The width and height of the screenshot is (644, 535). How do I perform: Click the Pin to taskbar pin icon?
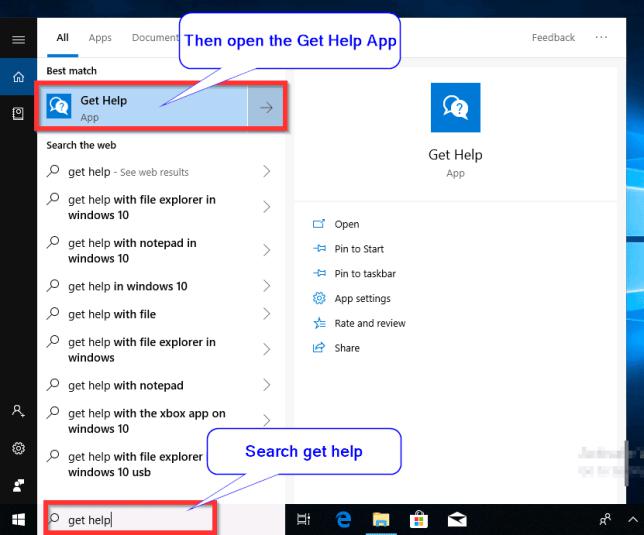coord(319,273)
